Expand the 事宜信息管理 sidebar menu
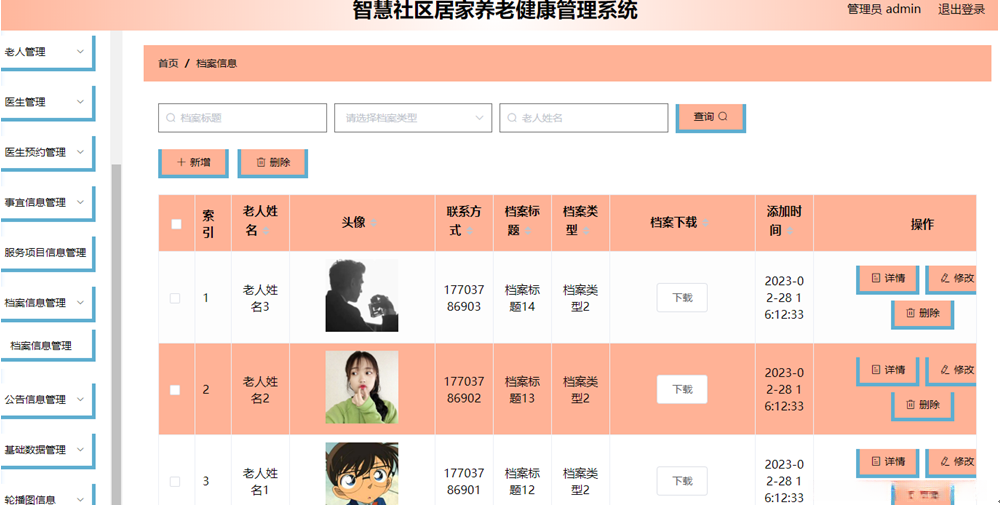Image resolution: width=1000 pixels, height=509 pixels. (x=46, y=202)
